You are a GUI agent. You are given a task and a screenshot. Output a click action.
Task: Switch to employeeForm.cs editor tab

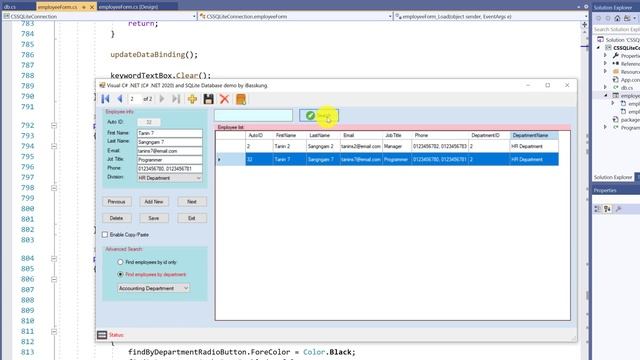click(57, 7)
